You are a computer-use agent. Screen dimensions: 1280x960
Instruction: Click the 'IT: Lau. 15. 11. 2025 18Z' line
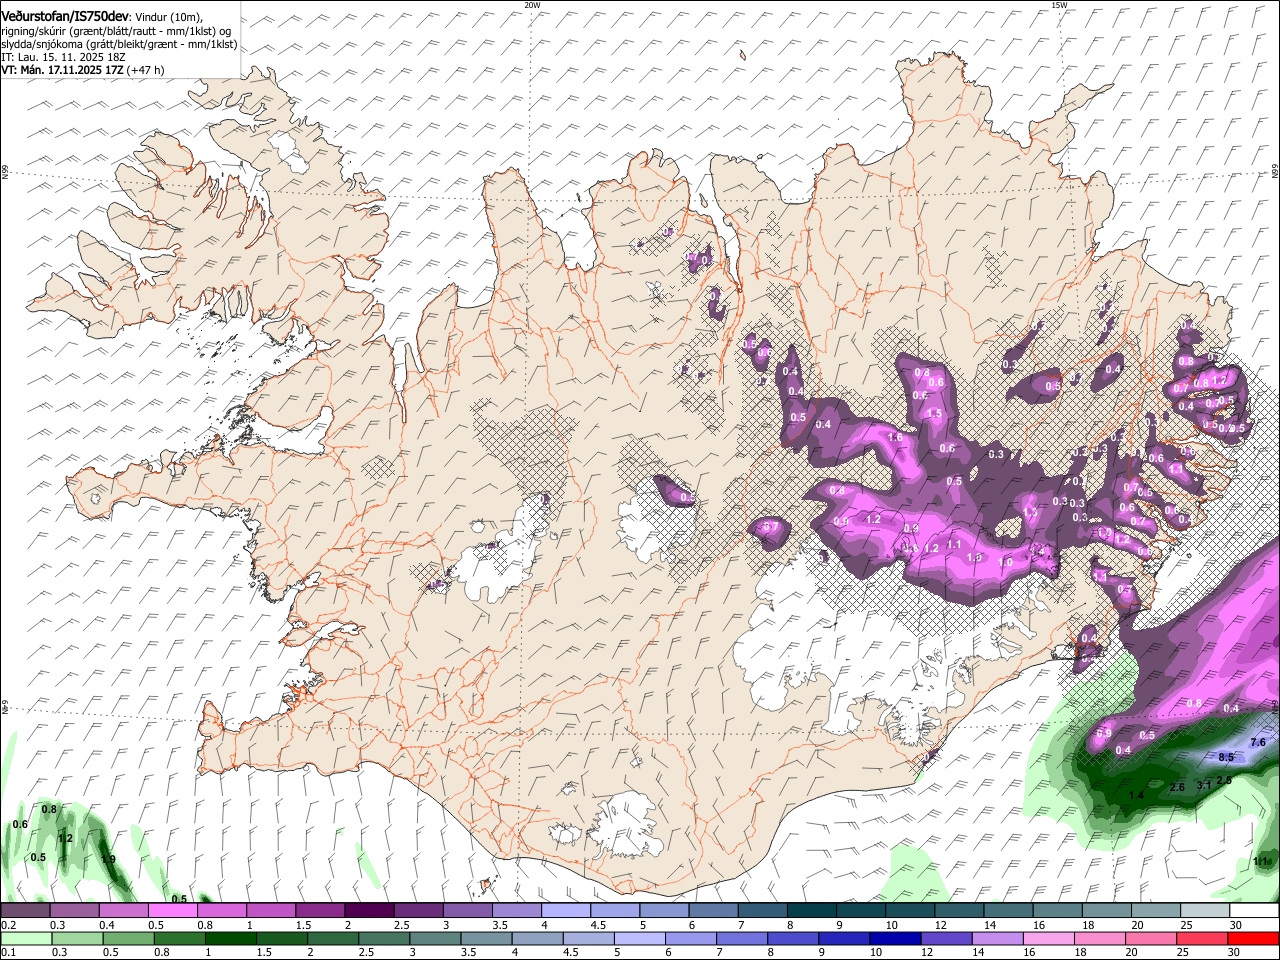tap(65, 57)
